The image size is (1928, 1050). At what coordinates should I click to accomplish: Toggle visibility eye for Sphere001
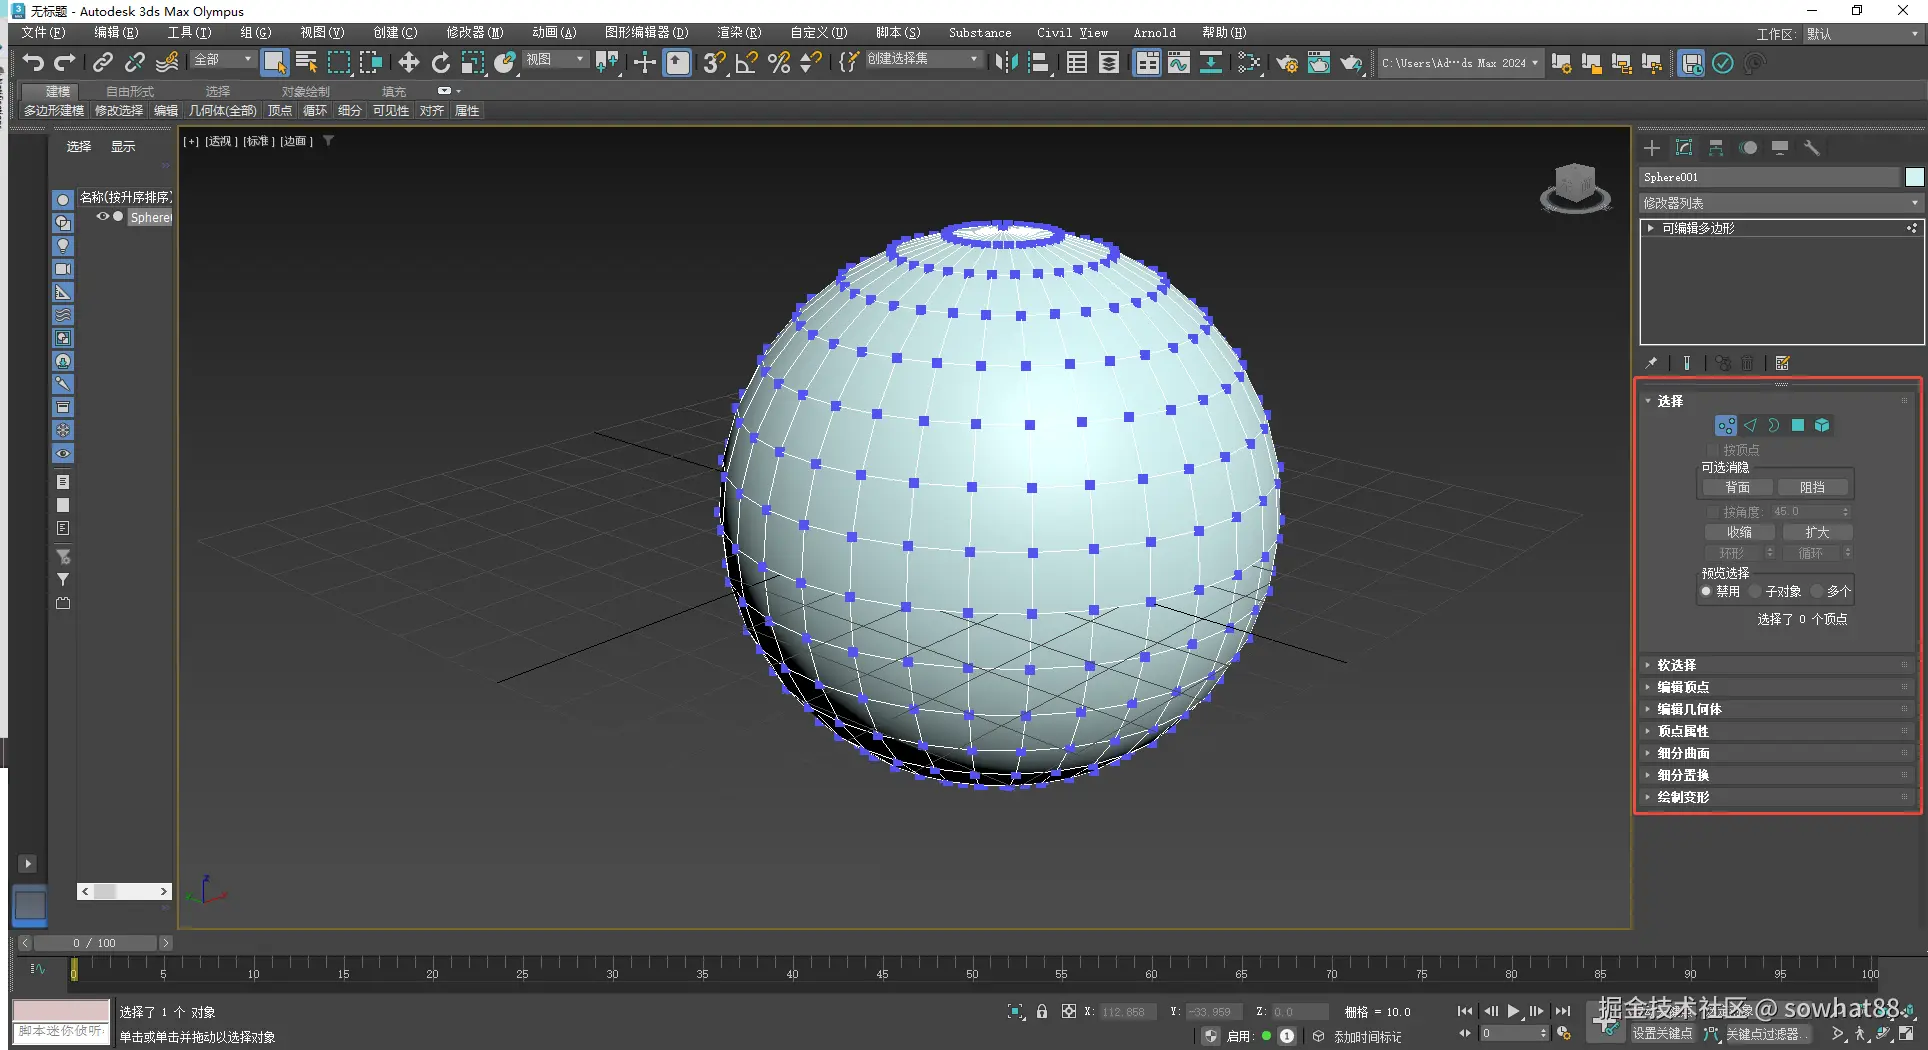coord(102,217)
